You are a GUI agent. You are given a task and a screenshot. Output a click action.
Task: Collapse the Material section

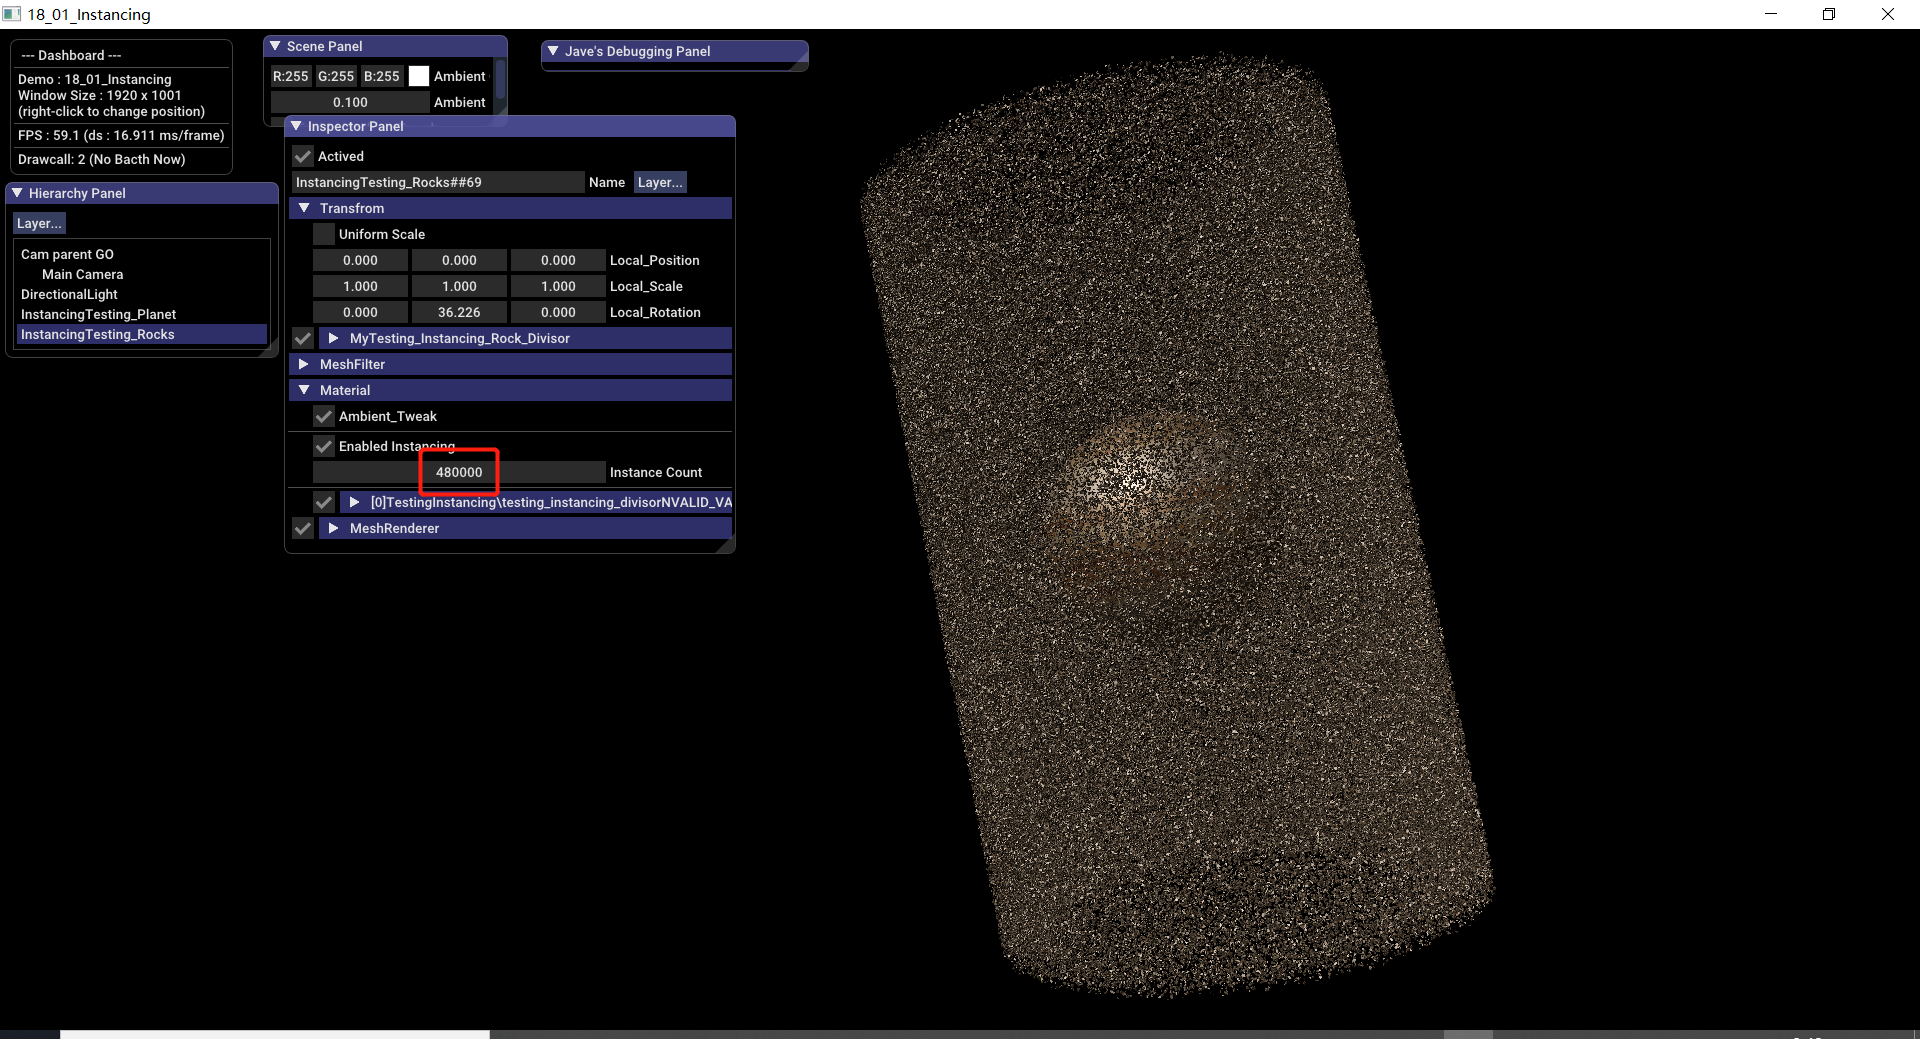tap(304, 390)
